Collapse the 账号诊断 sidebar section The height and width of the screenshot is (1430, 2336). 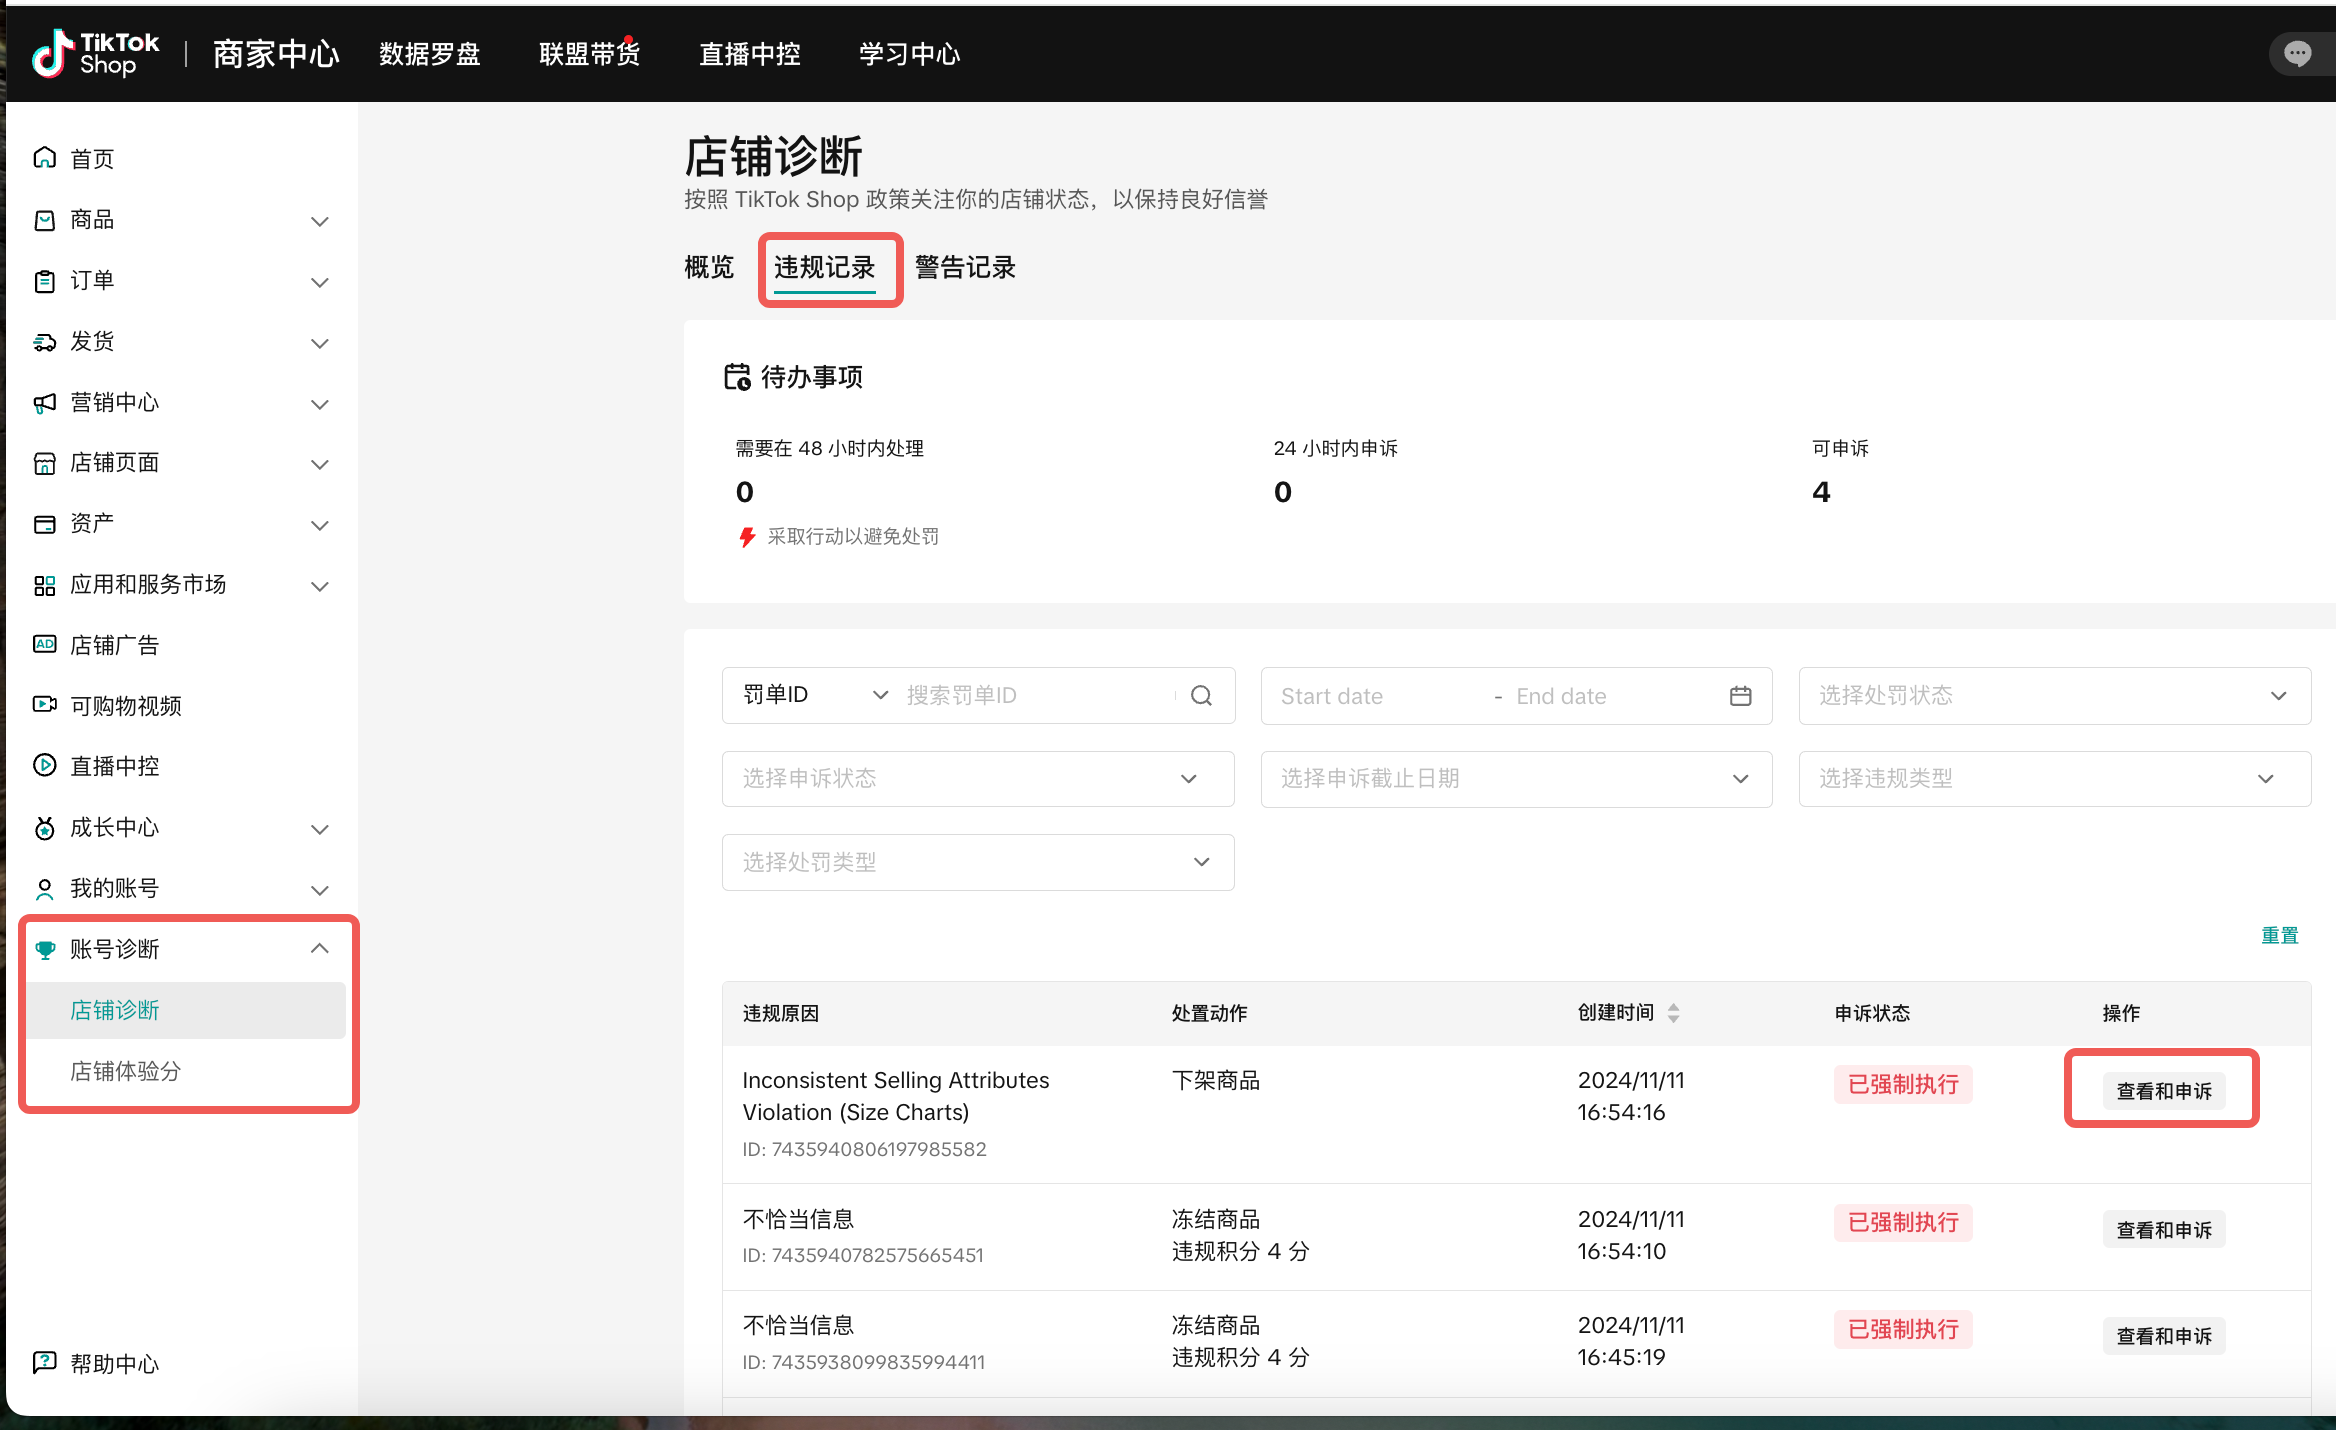[319, 948]
